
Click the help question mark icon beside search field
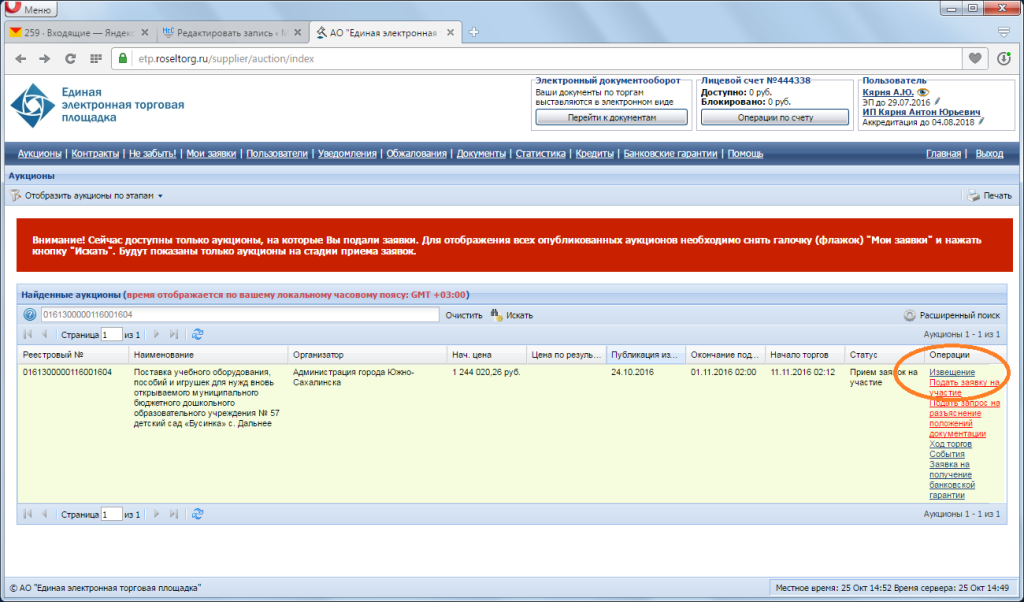click(x=29, y=315)
